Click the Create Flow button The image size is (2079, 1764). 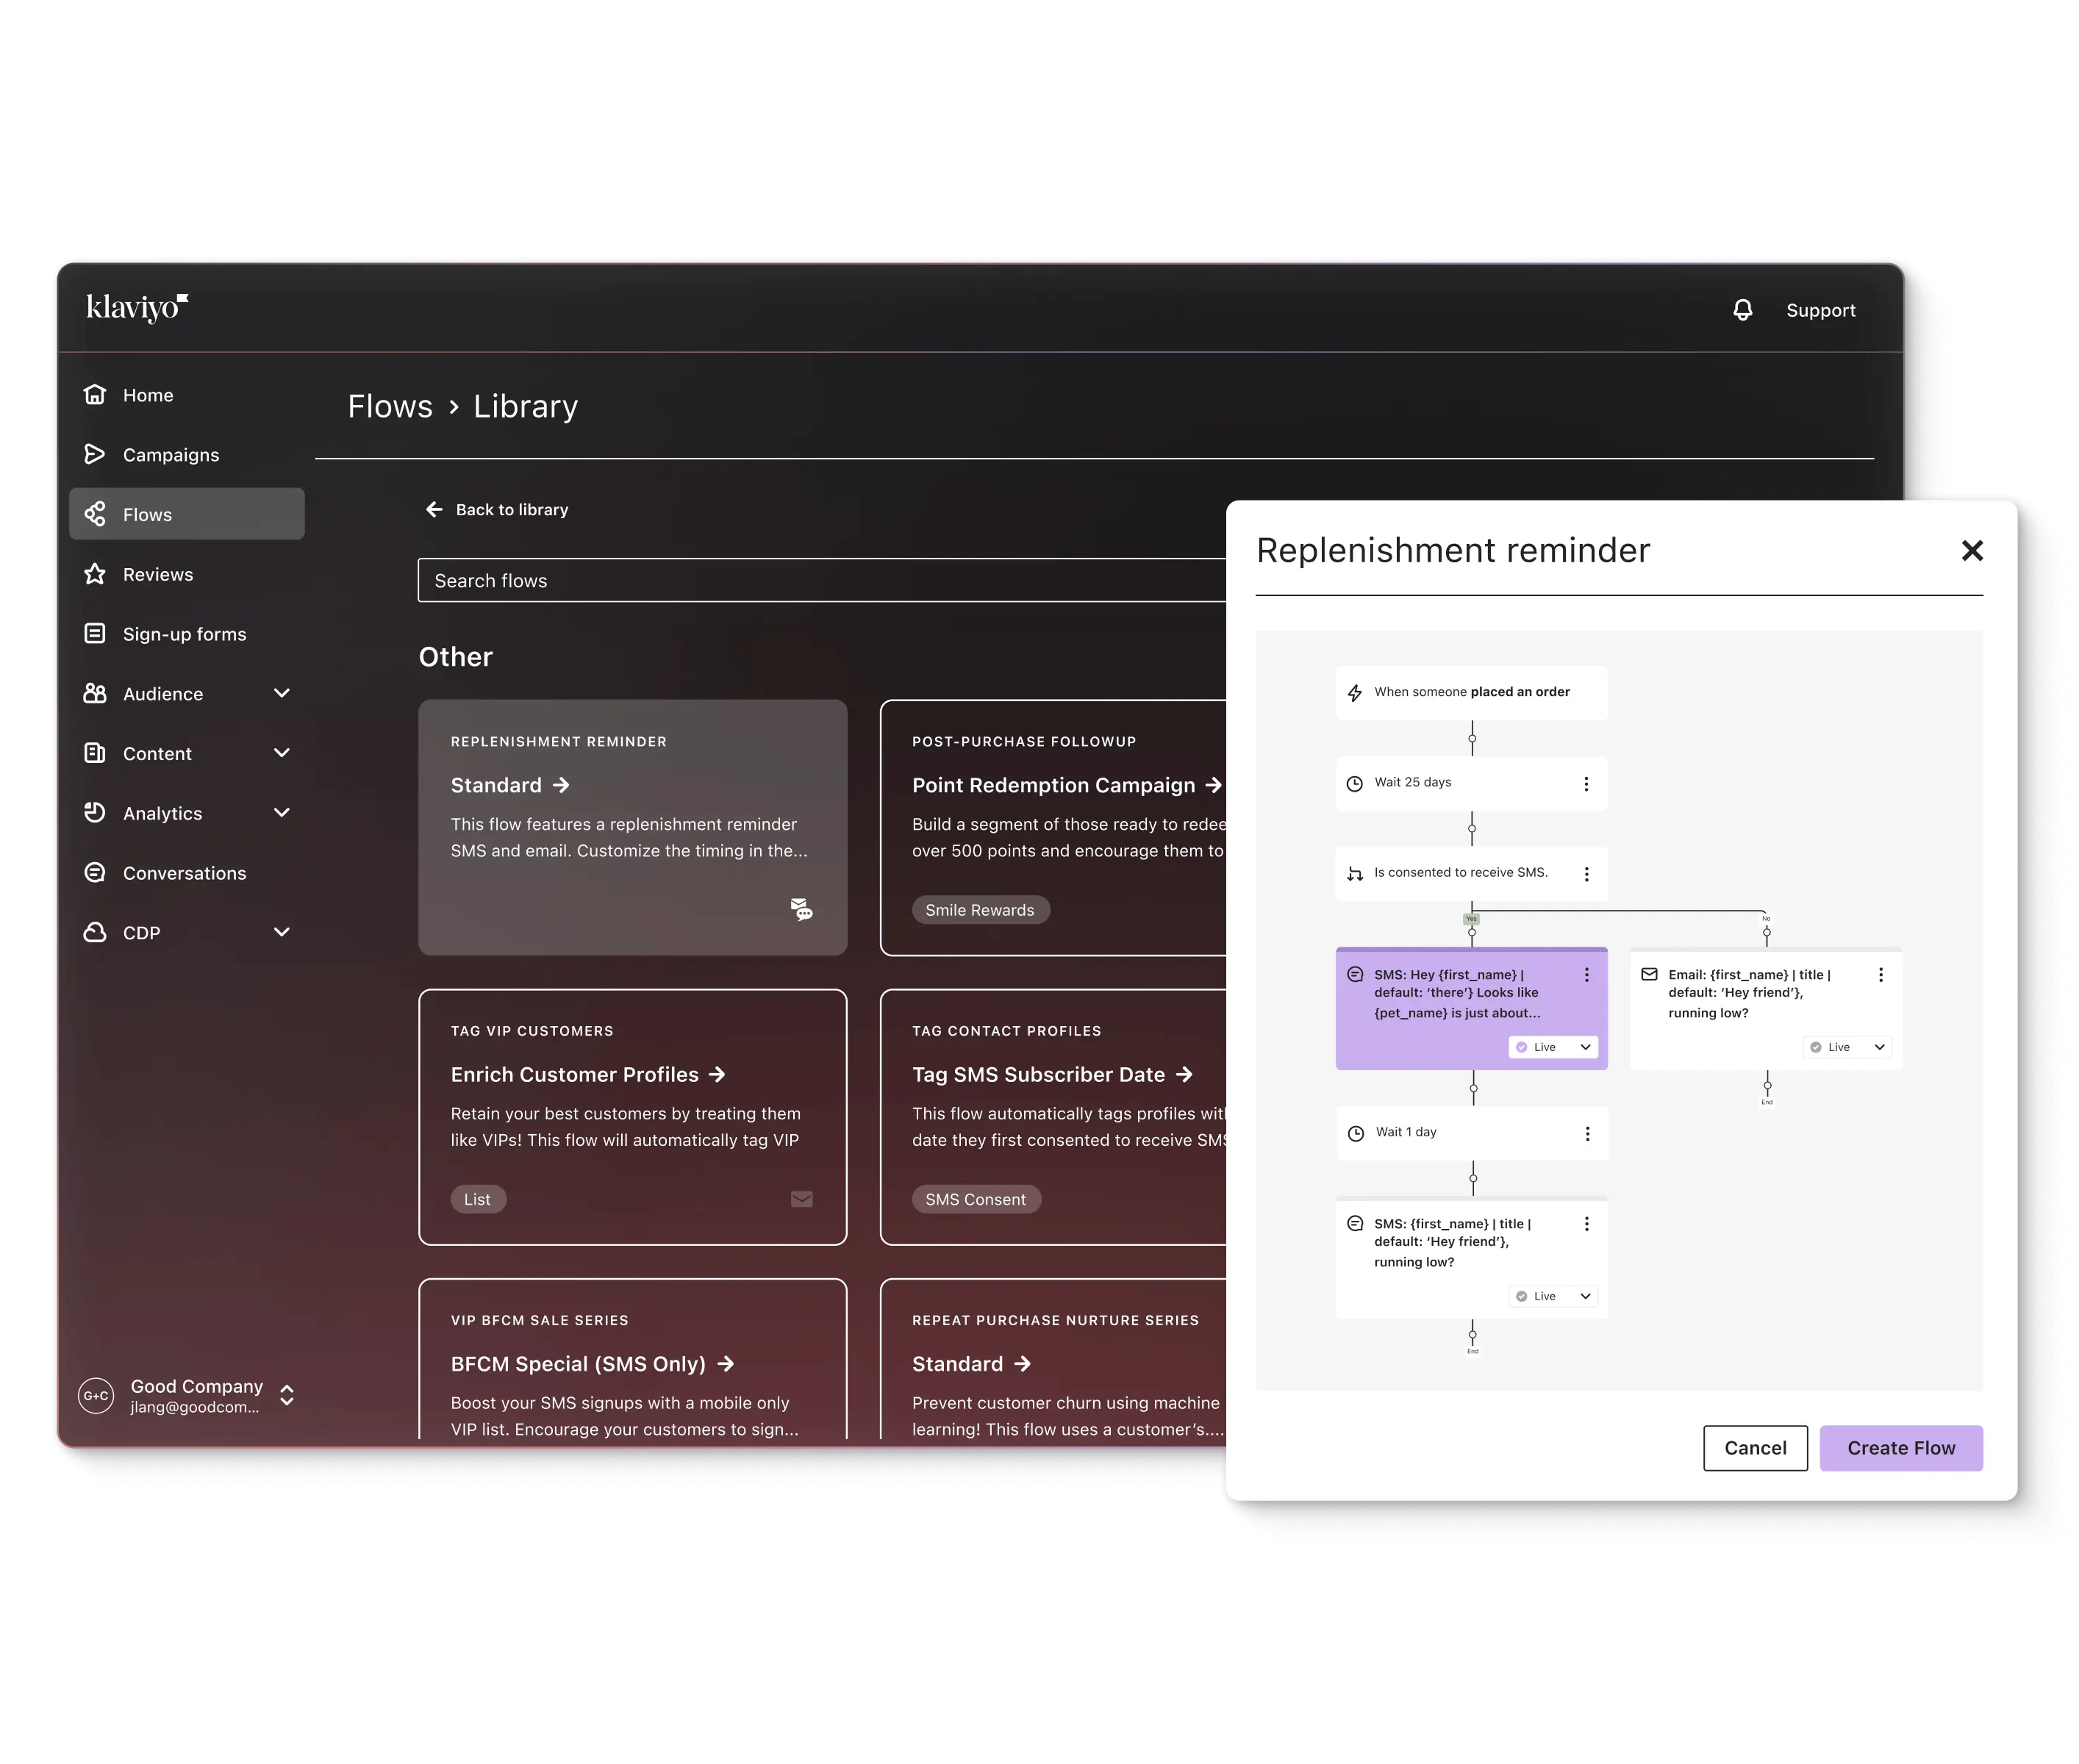1900,1448
